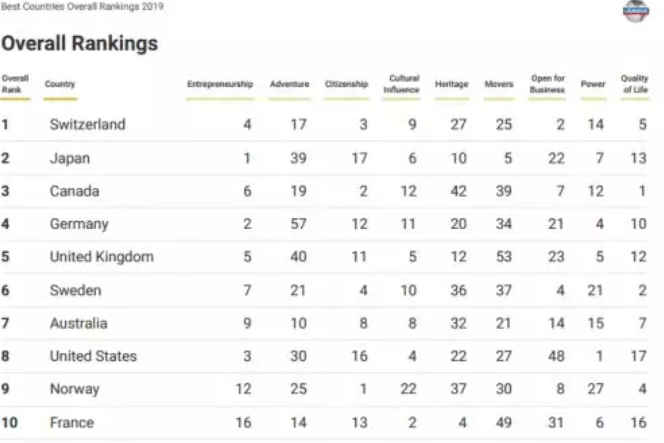Sort by Power column header
The image size is (664, 443).
[x=593, y=84]
